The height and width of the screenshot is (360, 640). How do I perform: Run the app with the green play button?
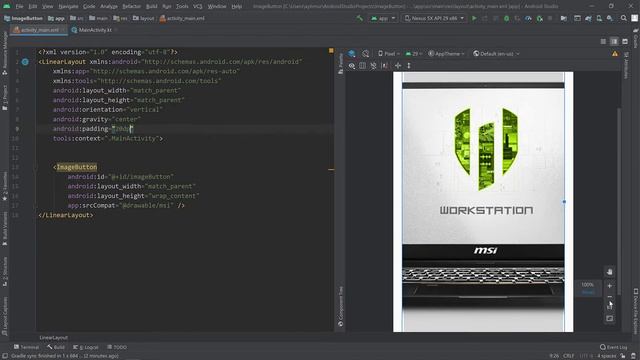coord(474,18)
